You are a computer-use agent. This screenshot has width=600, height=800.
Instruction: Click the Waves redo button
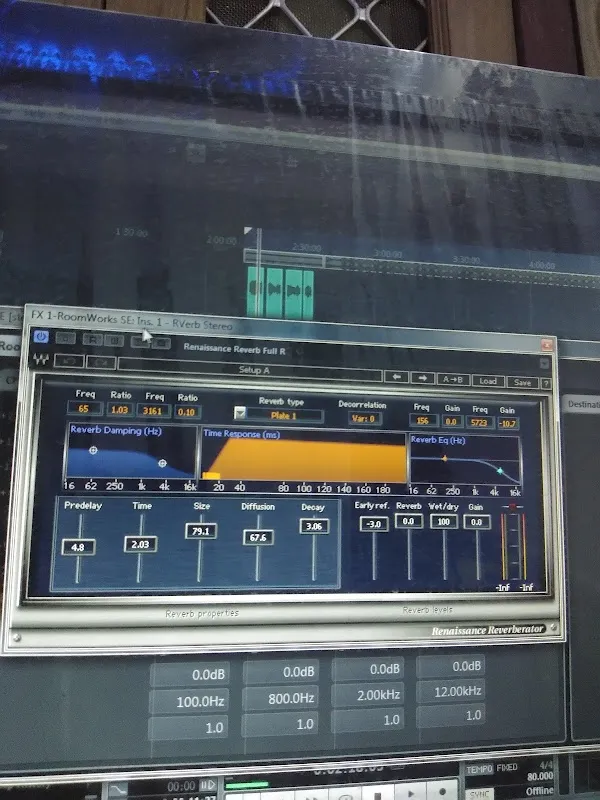[101, 362]
